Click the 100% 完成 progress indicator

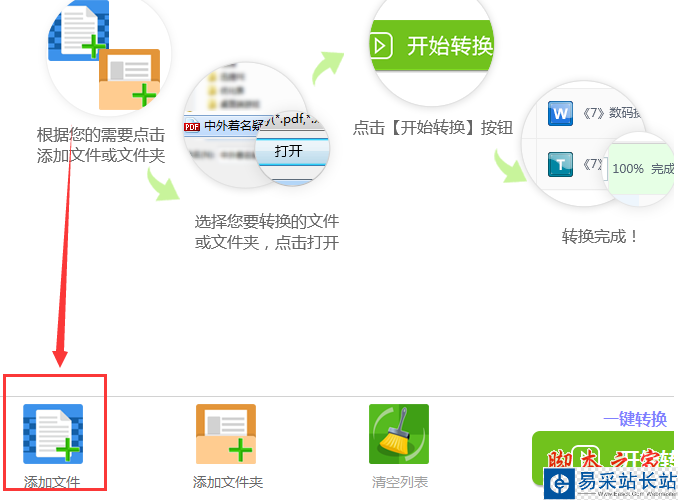pyautogui.click(x=643, y=169)
